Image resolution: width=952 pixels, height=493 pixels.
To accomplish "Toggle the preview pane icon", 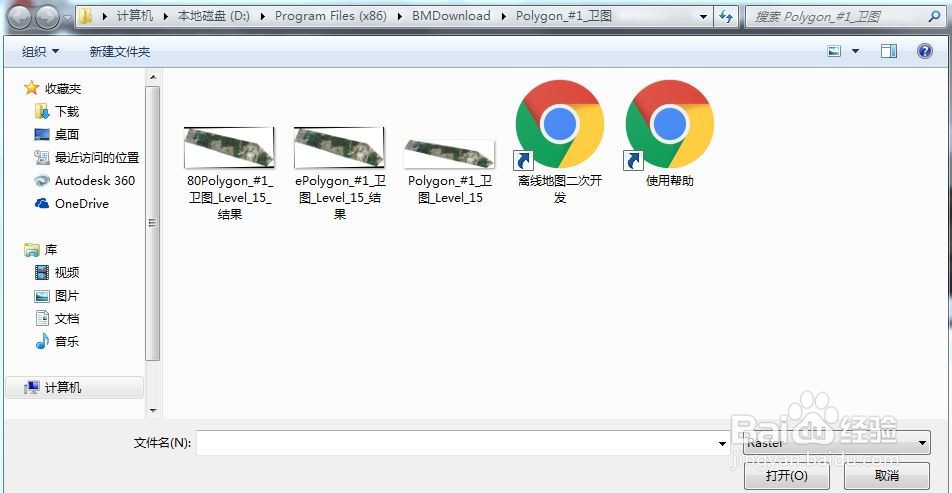I will coord(889,52).
